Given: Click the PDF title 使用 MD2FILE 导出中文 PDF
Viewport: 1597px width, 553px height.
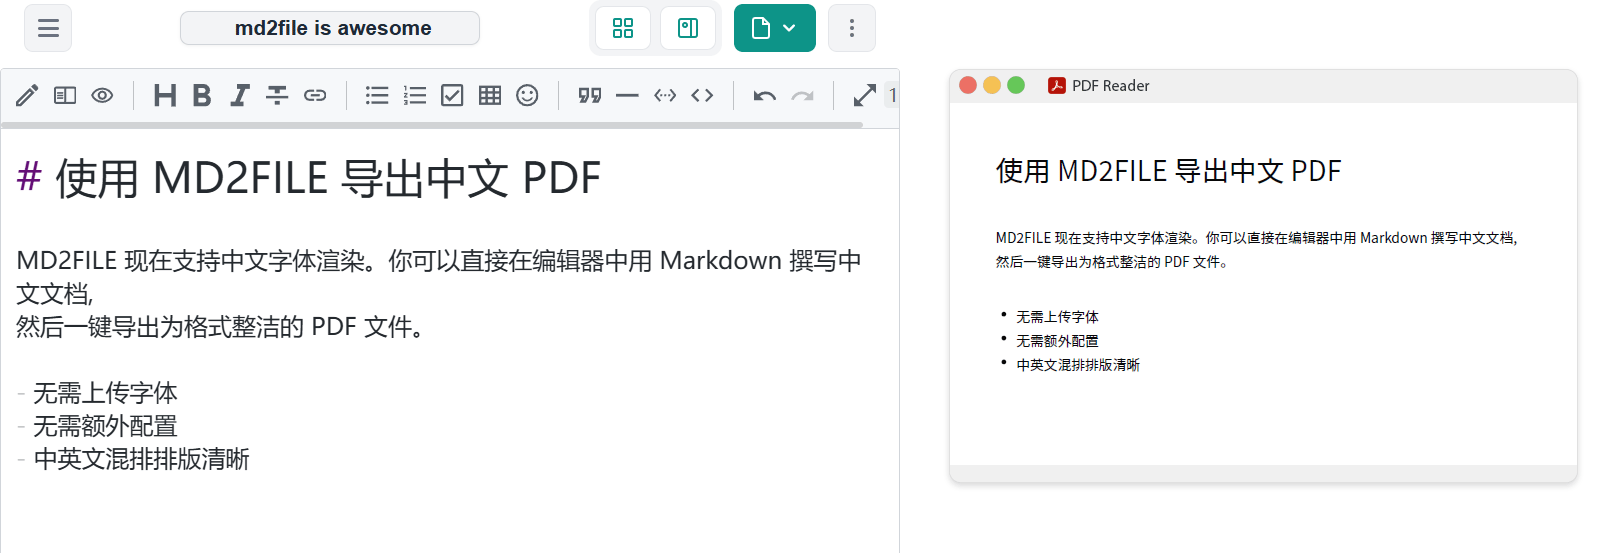Looking at the screenshot, I should point(1168,171).
